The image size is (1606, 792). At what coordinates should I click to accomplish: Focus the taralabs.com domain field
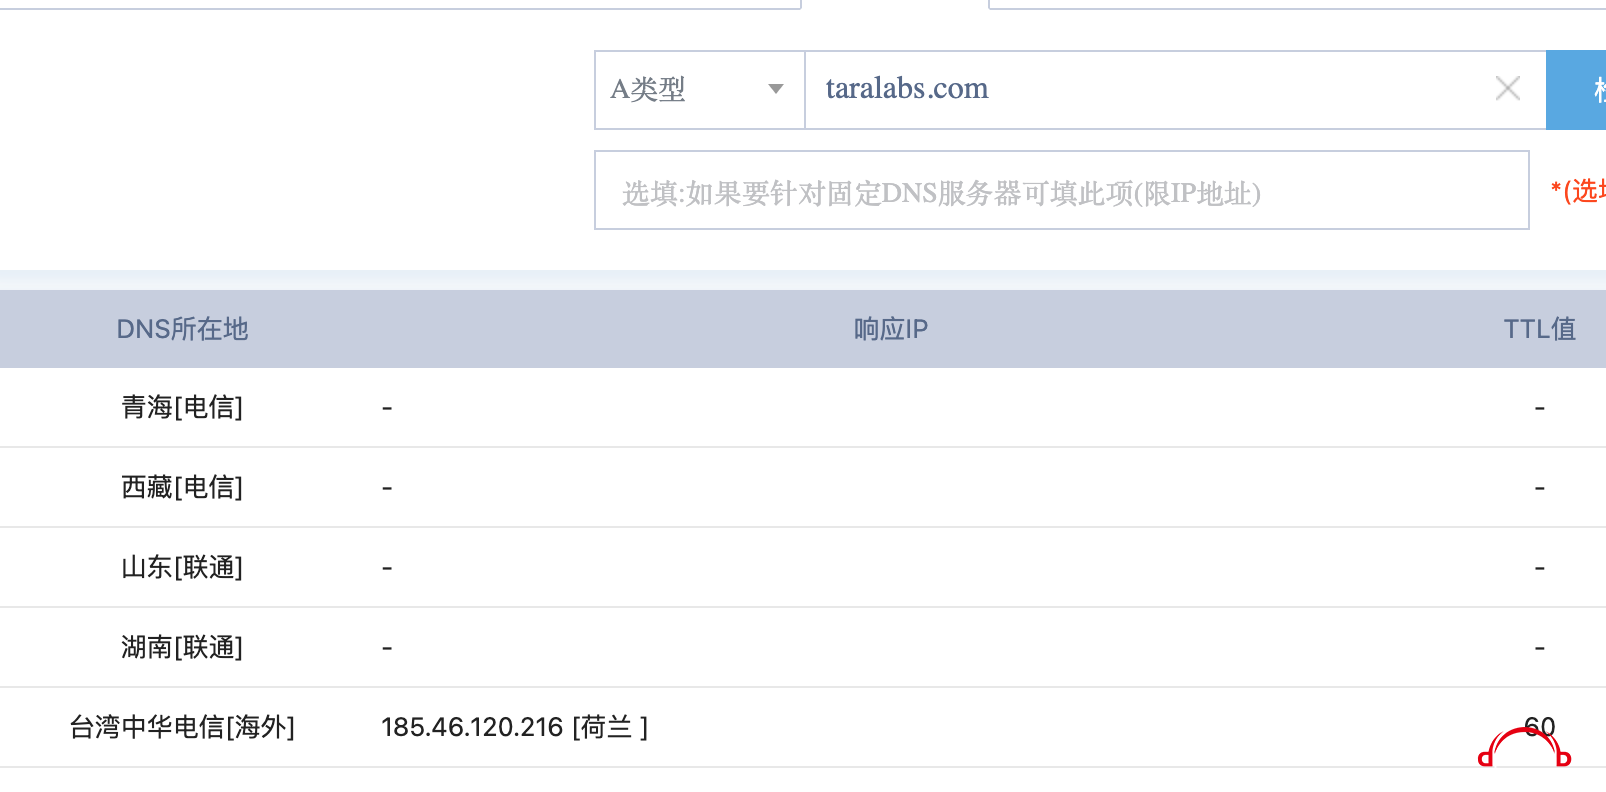click(x=1149, y=90)
